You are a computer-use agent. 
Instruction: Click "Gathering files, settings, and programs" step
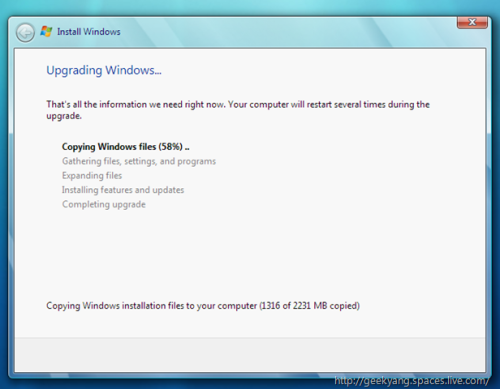coord(139,161)
